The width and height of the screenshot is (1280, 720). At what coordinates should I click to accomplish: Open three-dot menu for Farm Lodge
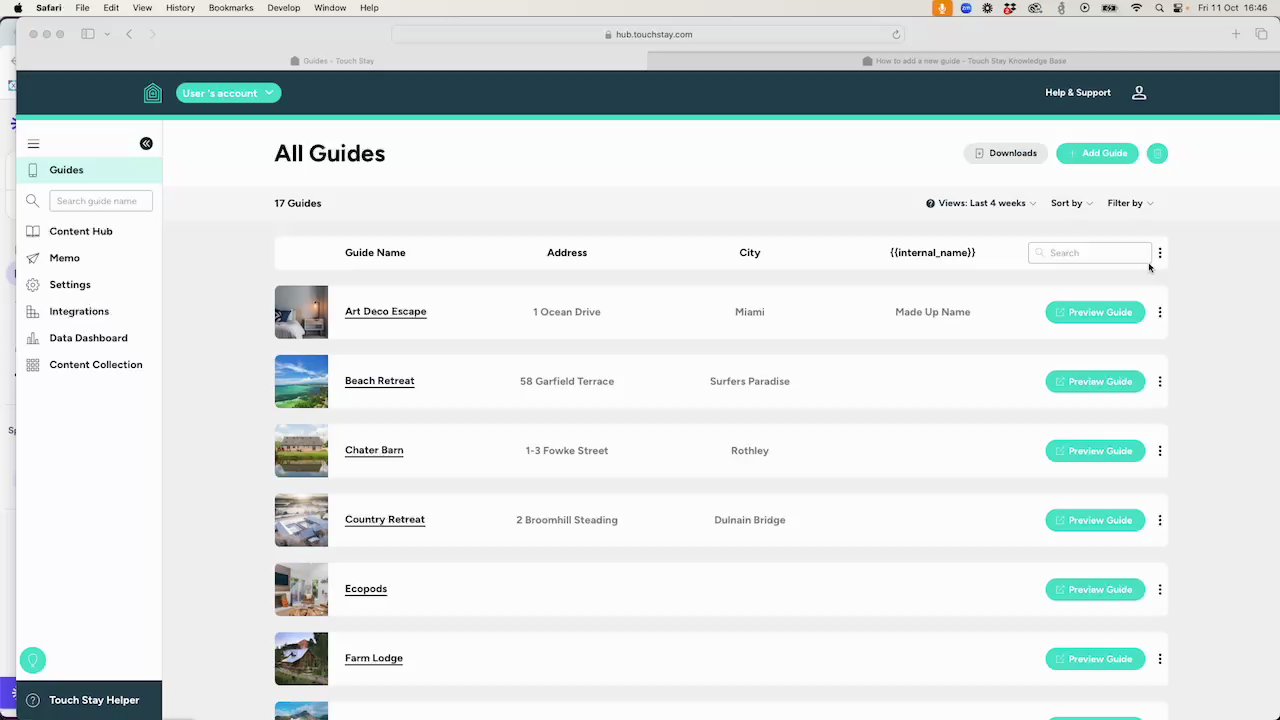[x=1160, y=659]
